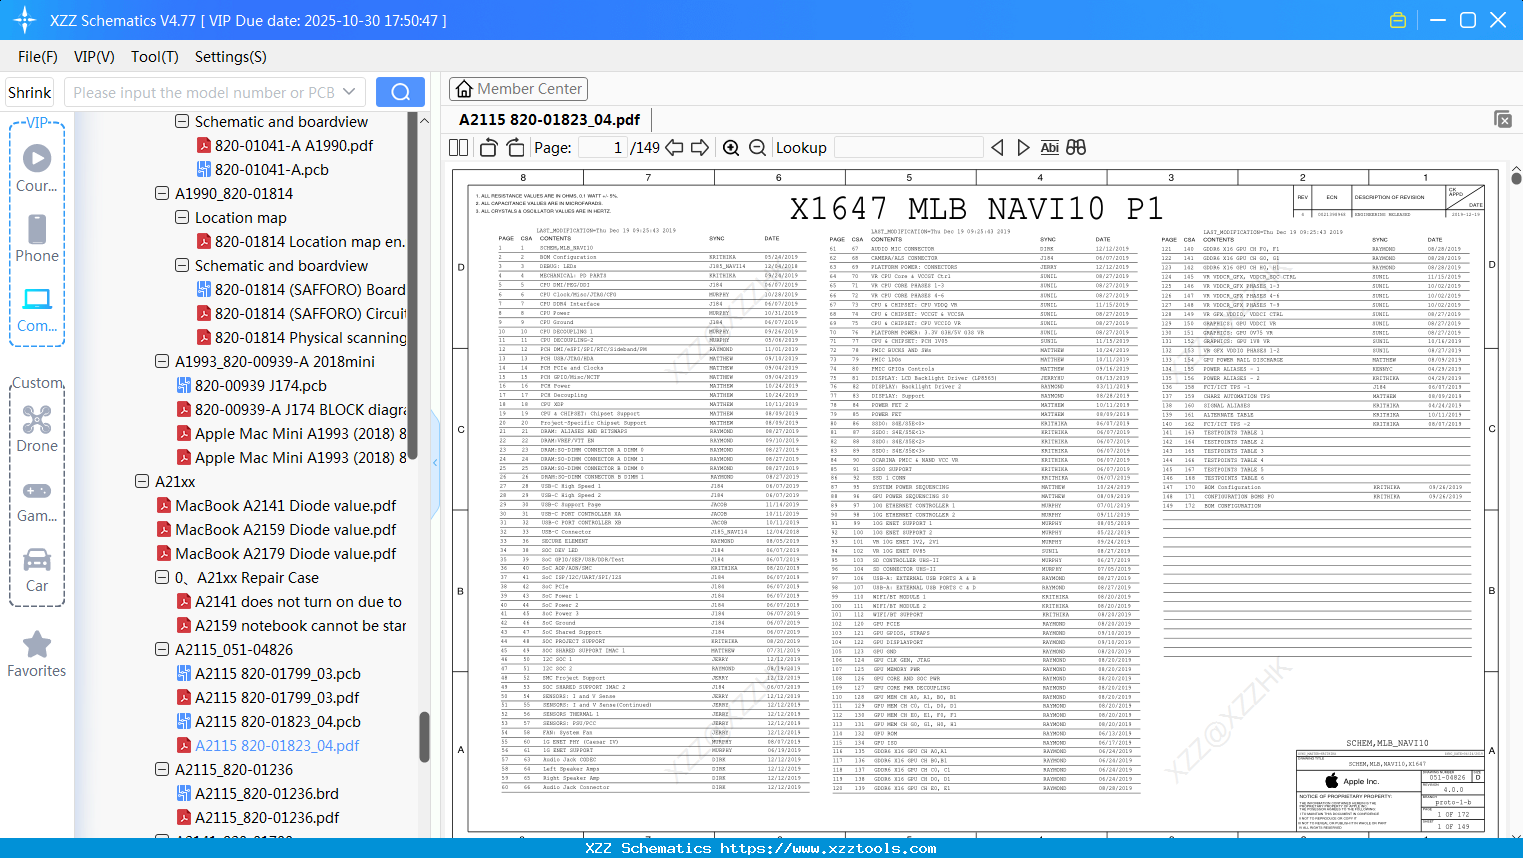Rotate the page clockwise
The image size is (1523, 858).
[515, 148]
